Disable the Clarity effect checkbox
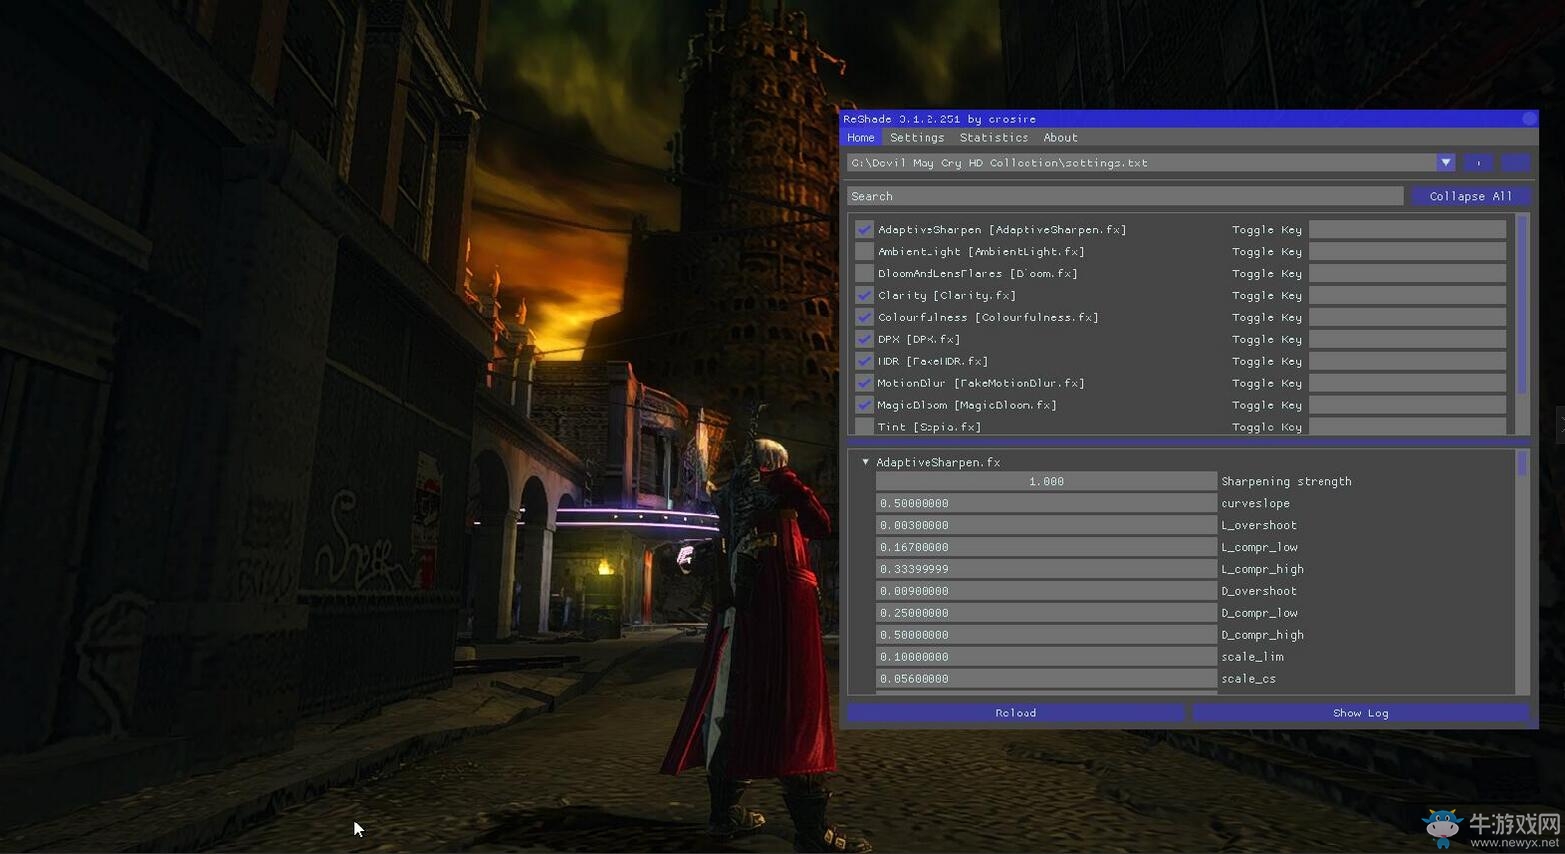Viewport: 1565px width, 854px height. click(x=865, y=296)
